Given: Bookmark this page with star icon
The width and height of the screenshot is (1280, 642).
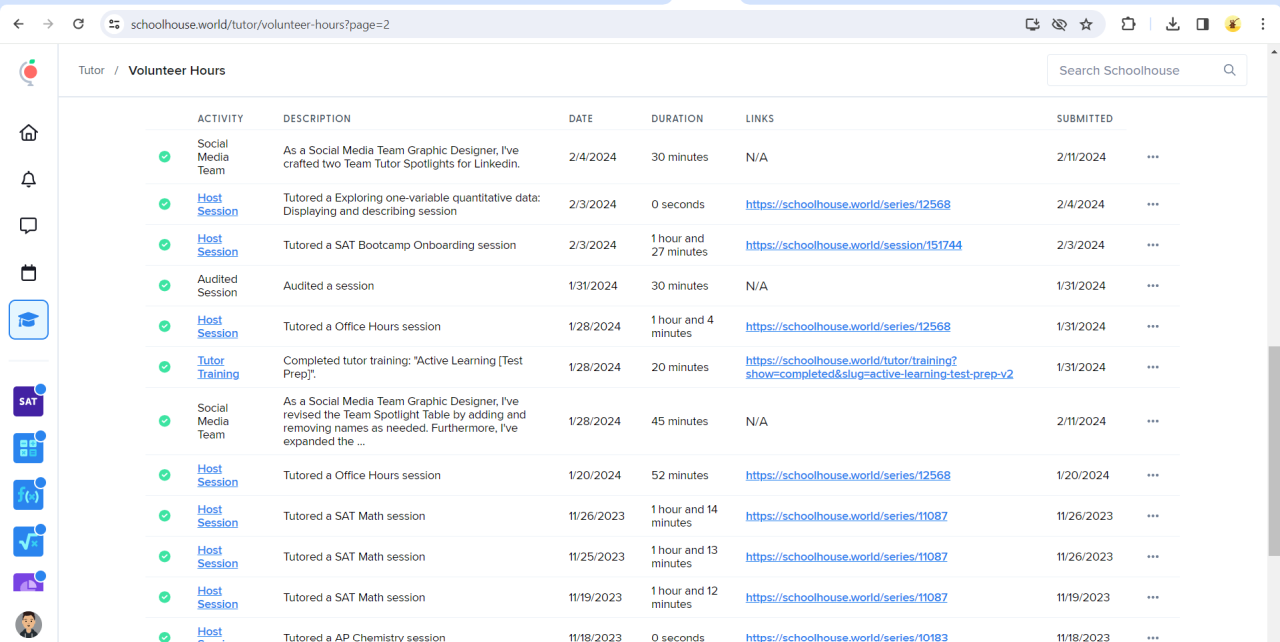Looking at the screenshot, I should pyautogui.click(x=1086, y=24).
